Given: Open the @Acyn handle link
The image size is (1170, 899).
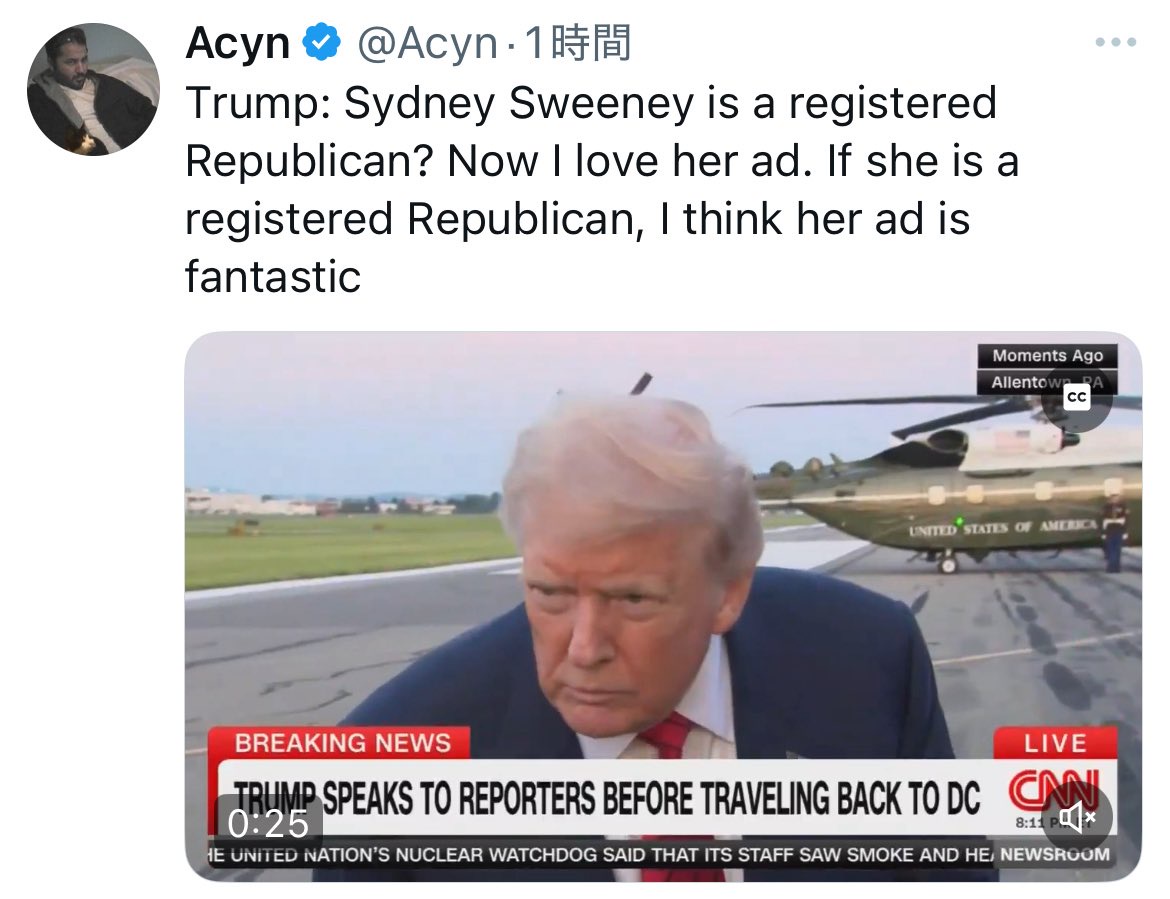Looking at the screenshot, I should pos(427,43).
